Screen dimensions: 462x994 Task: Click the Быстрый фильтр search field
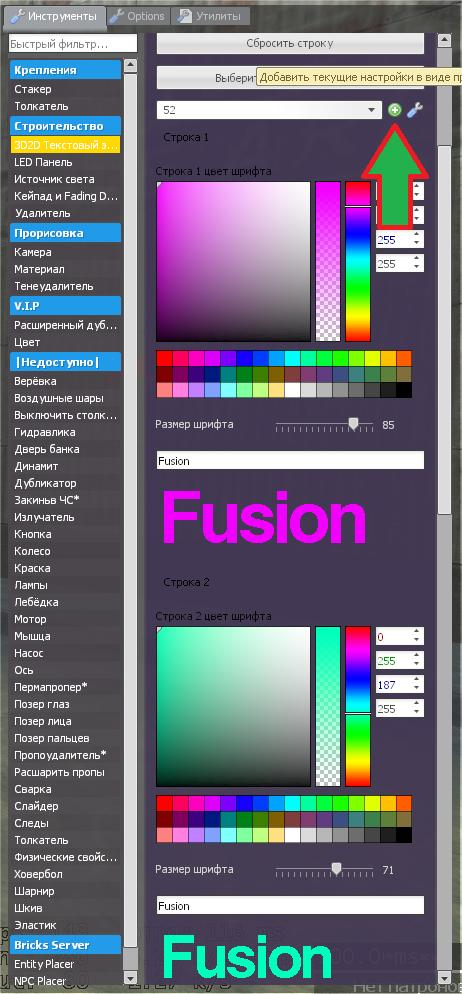[73, 44]
